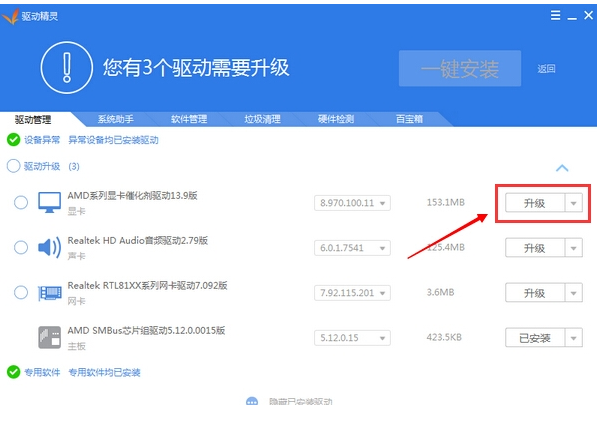Select the Realtek HD Audio driver radio button
The width and height of the screenshot is (600, 434).
point(21,248)
